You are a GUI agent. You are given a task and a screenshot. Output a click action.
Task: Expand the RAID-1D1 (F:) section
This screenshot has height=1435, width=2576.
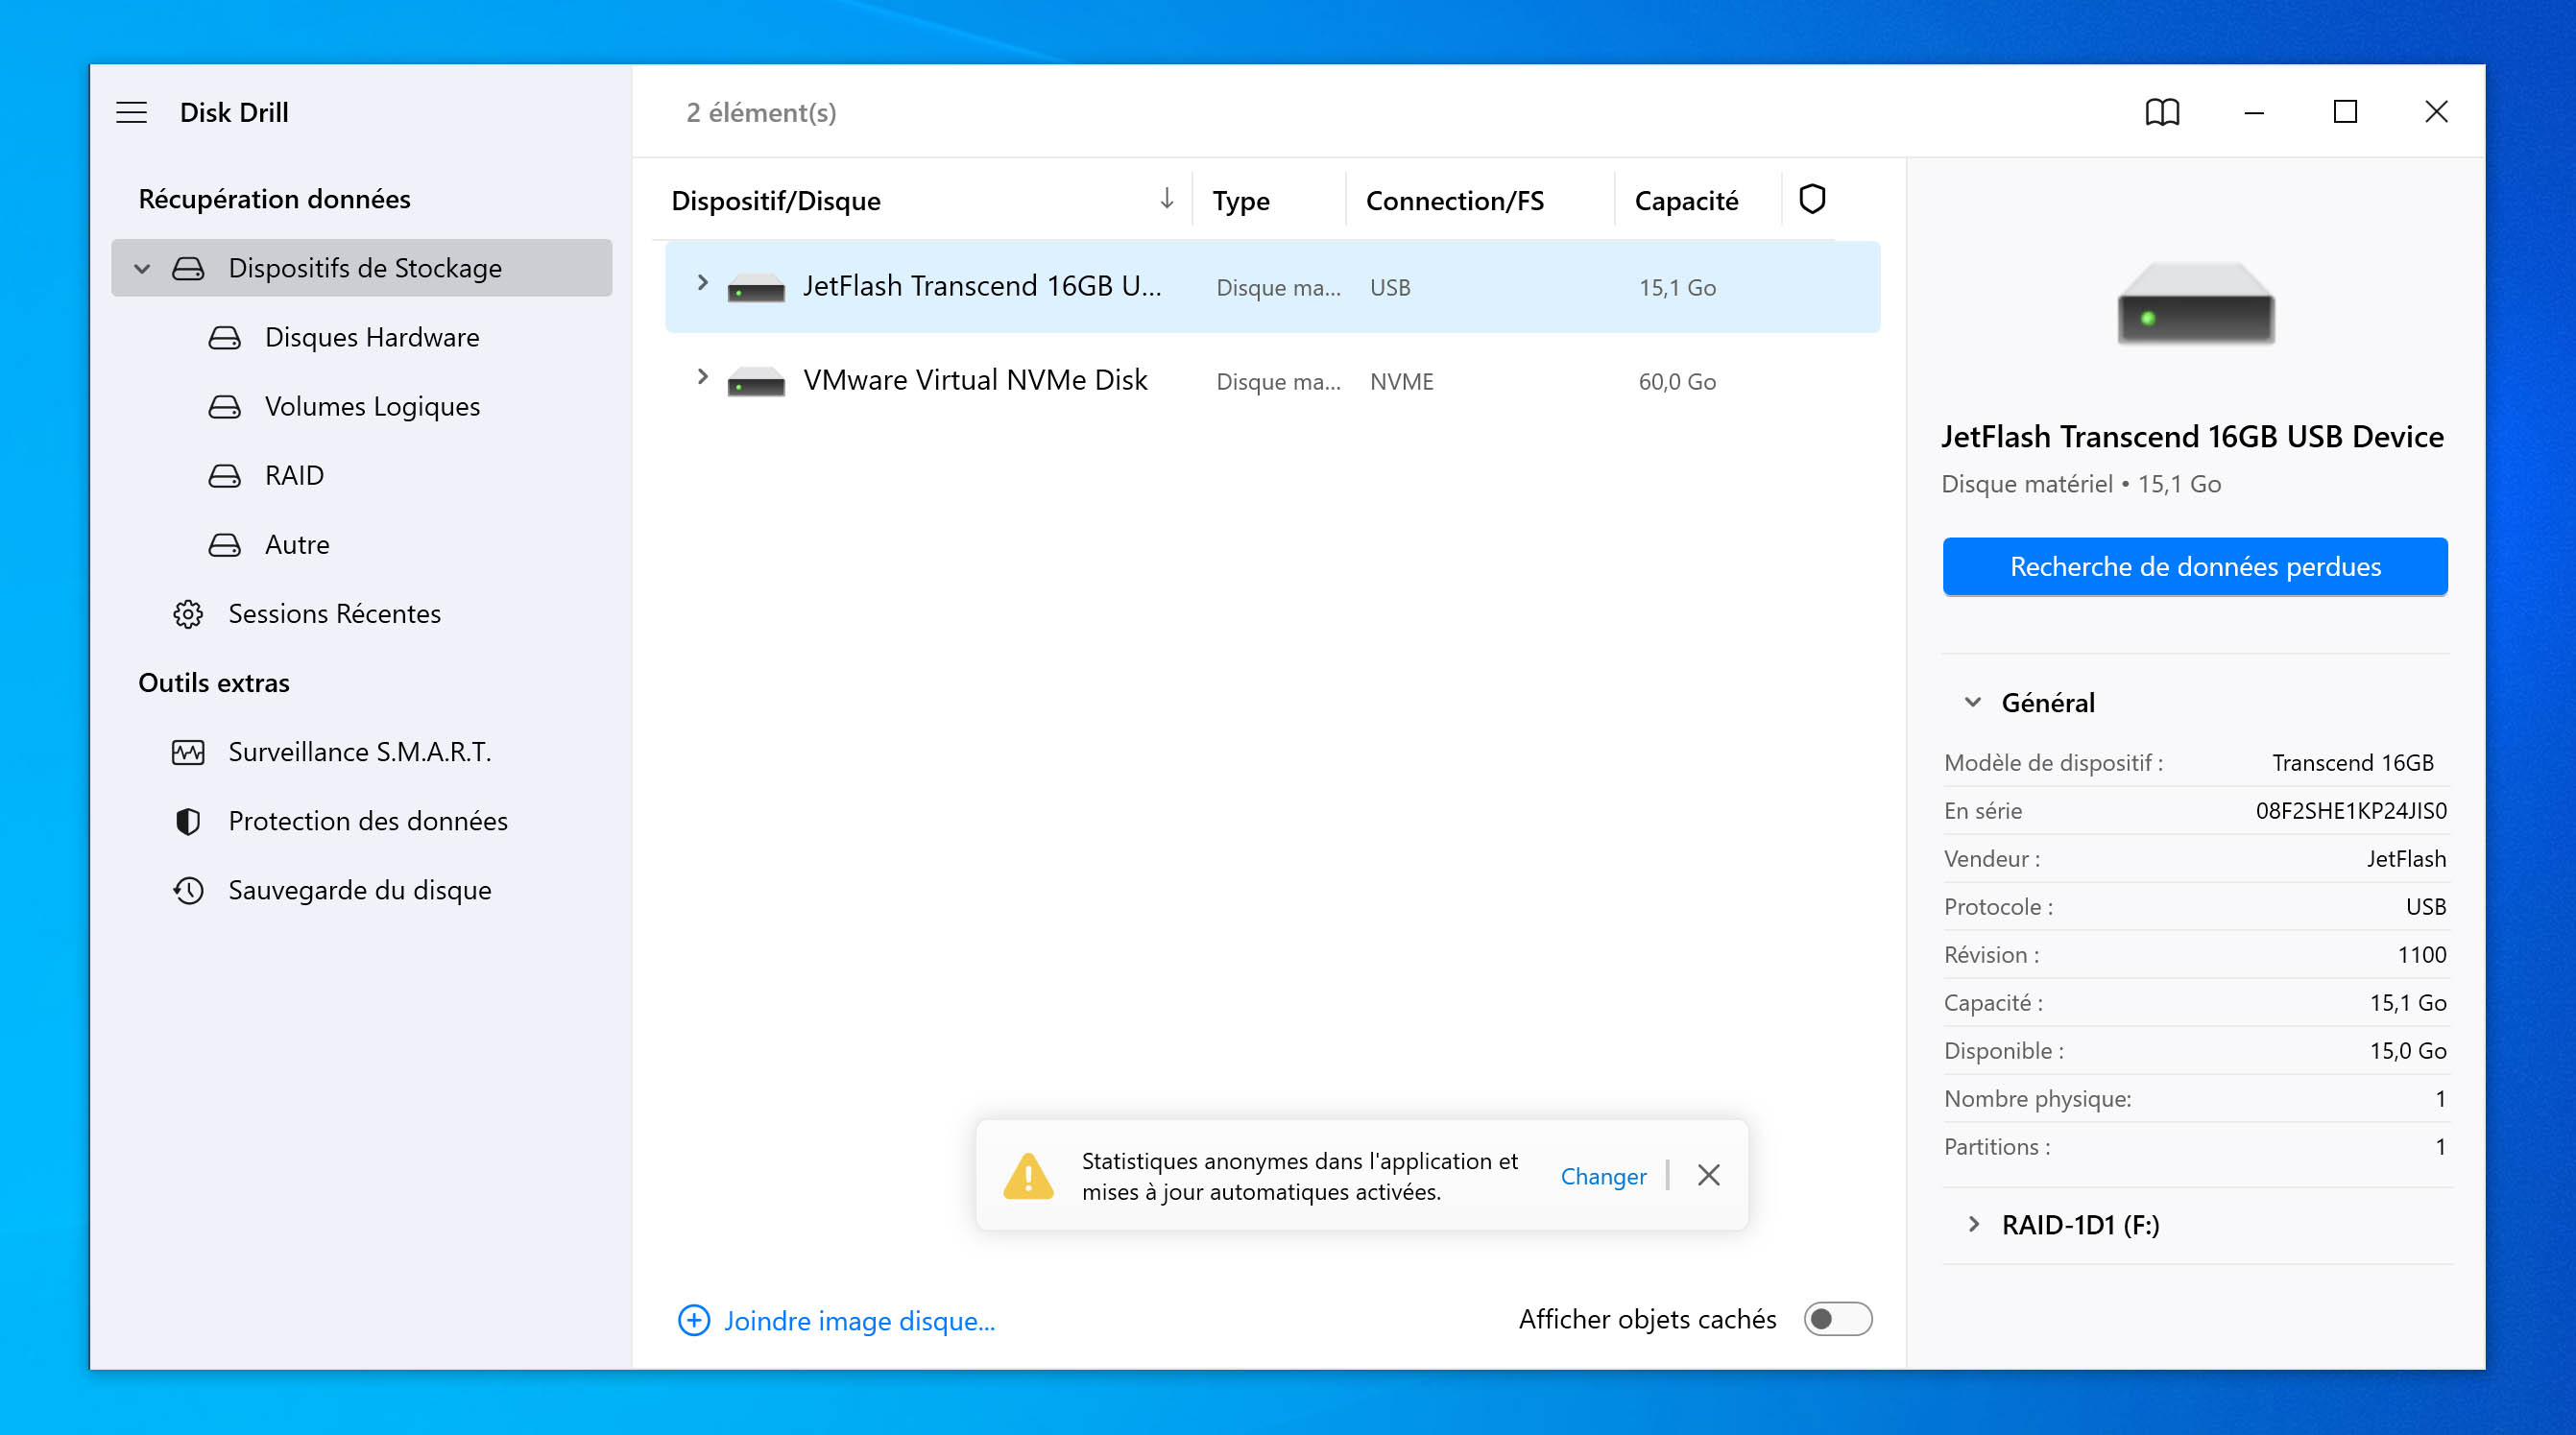point(1973,1224)
